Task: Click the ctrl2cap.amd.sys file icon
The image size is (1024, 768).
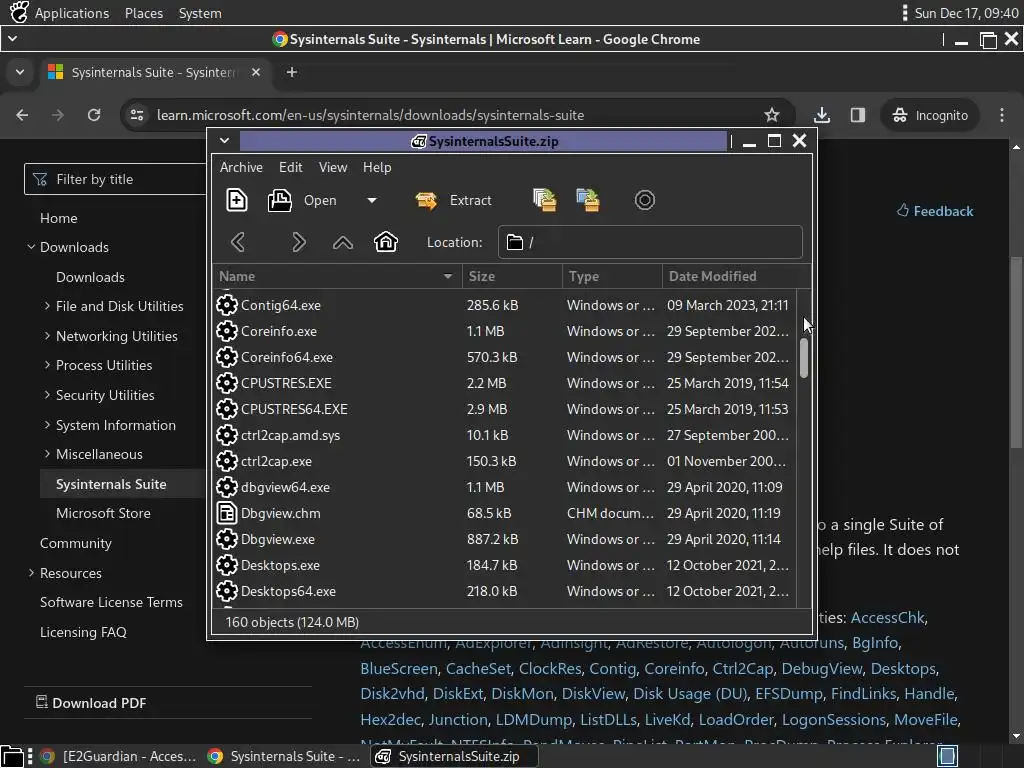Action: pos(227,435)
